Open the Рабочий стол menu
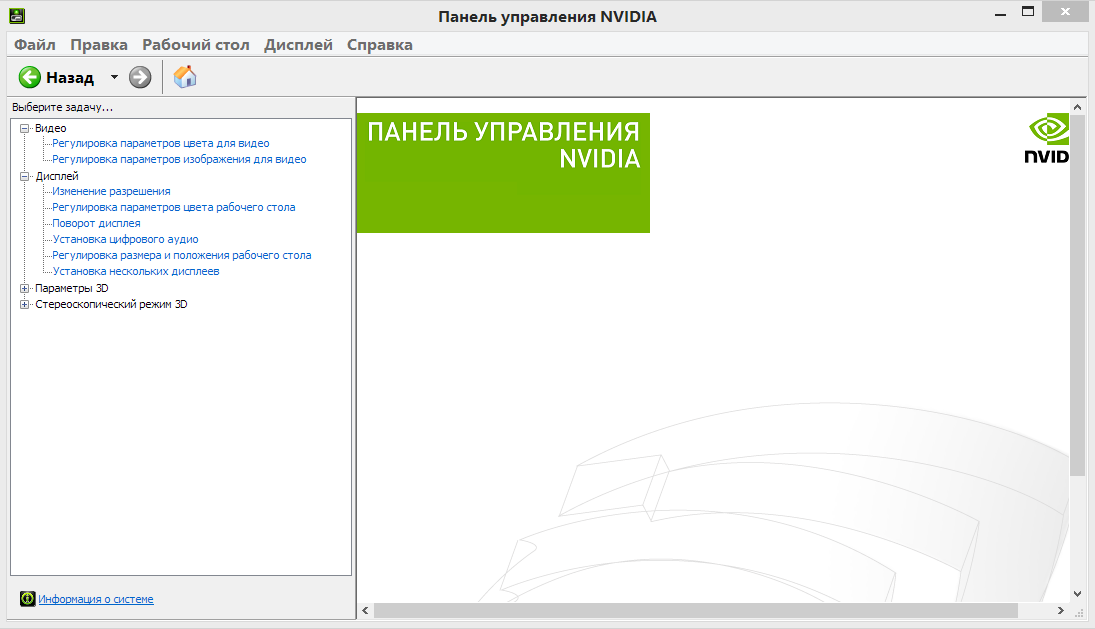Viewport: 1095px width, 629px height. [x=196, y=45]
